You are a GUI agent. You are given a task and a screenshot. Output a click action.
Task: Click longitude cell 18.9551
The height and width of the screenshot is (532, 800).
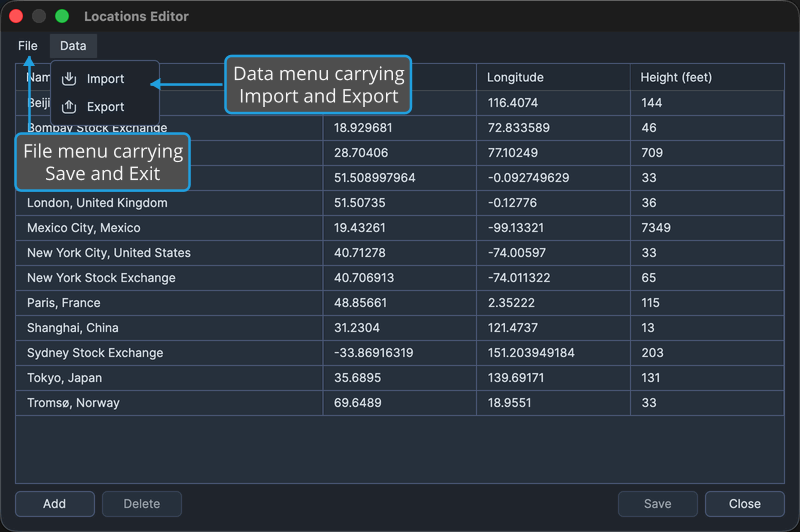pos(553,403)
